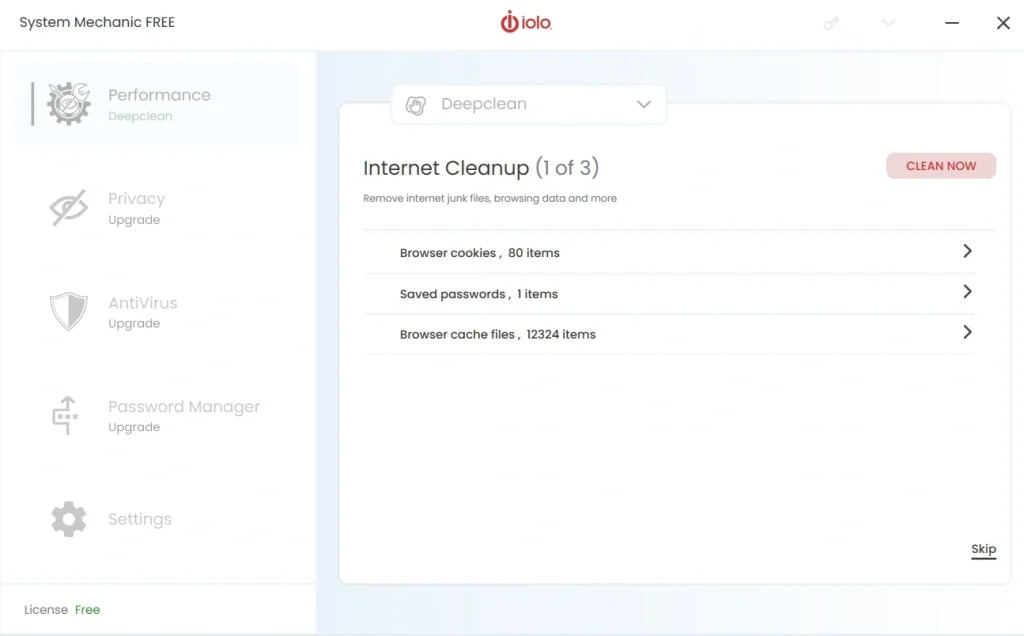
Task: Select the Password Manager sidebar tab
Action: [159, 415]
